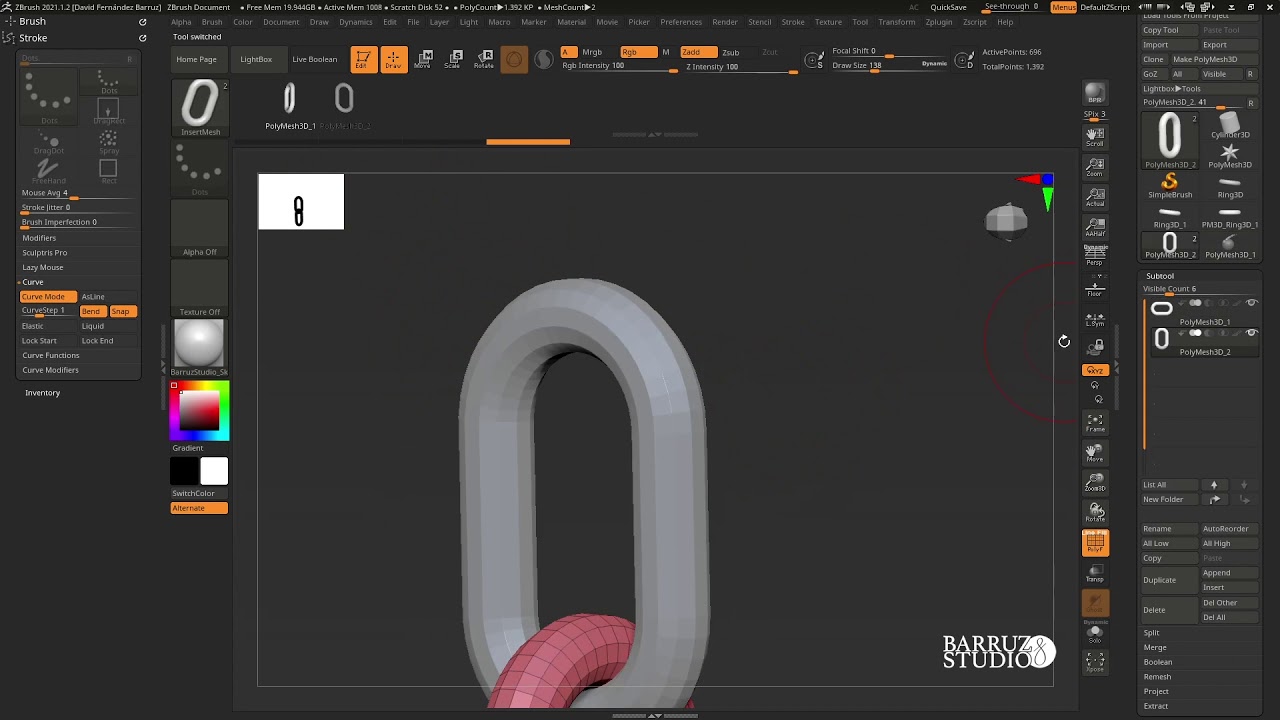Switch to the Move transform tool
The height and width of the screenshot is (720, 1280).
point(424,59)
